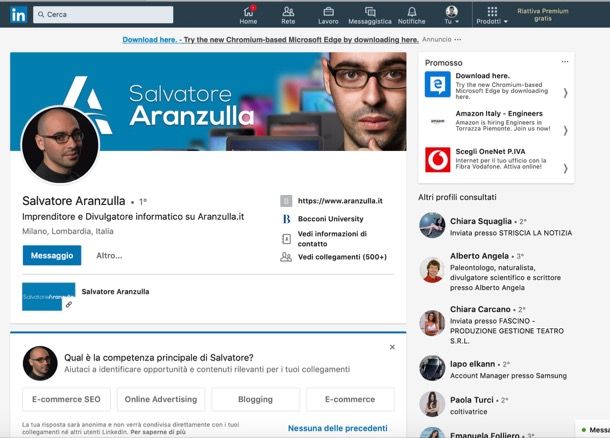The height and width of the screenshot is (438, 610).
Task: Click the link icon on featured thumbnail
Action: (x=69, y=305)
